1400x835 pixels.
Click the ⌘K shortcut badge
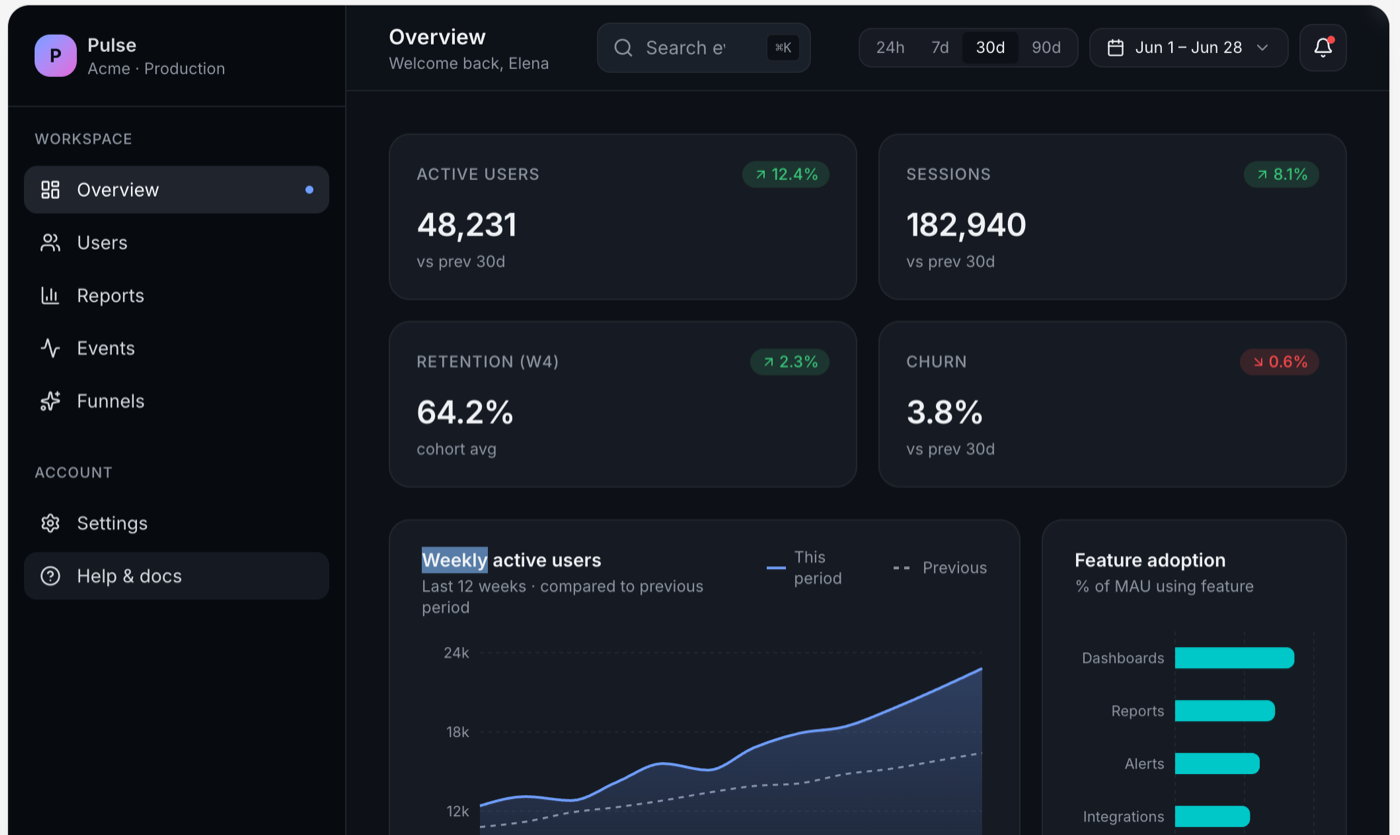(x=783, y=48)
